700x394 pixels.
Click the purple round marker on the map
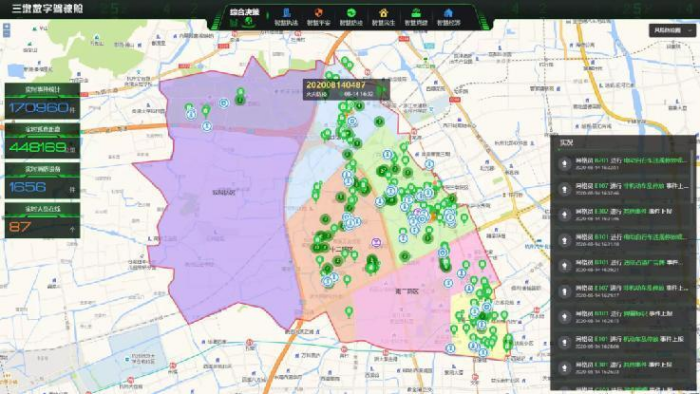click(376, 243)
